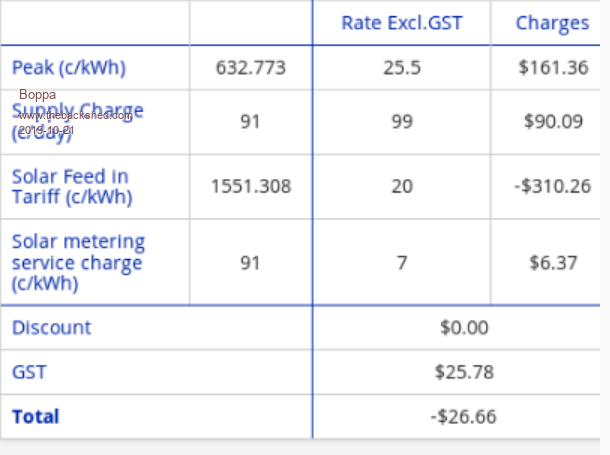The height and width of the screenshot is (455, 610).
Task: Click the solar metering rate 7
Action: click(x=401, y=262)
